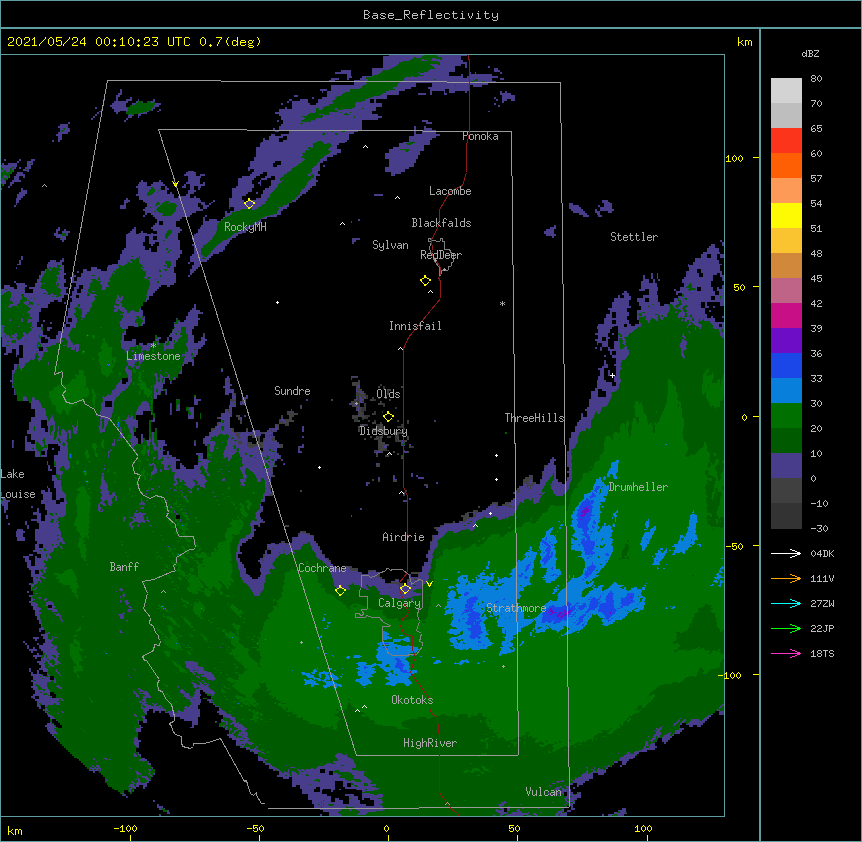Image resolution: width=862 pixels, height=842 pixels.
Task: Click the cyan 27ZW arrow in legend
Action: [786, 603]
